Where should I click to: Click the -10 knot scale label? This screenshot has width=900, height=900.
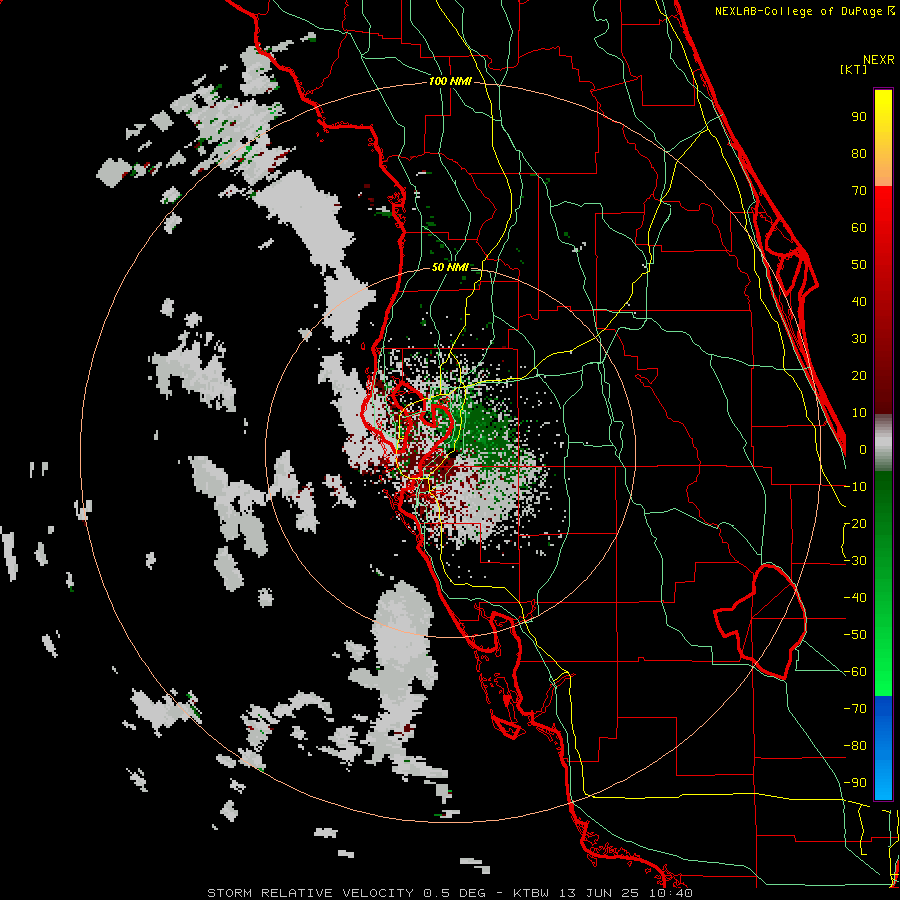[x=855, y=487]
